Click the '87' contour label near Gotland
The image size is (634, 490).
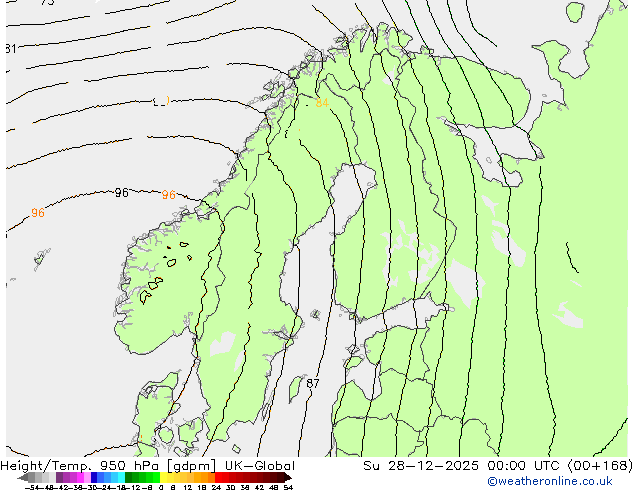313,383
